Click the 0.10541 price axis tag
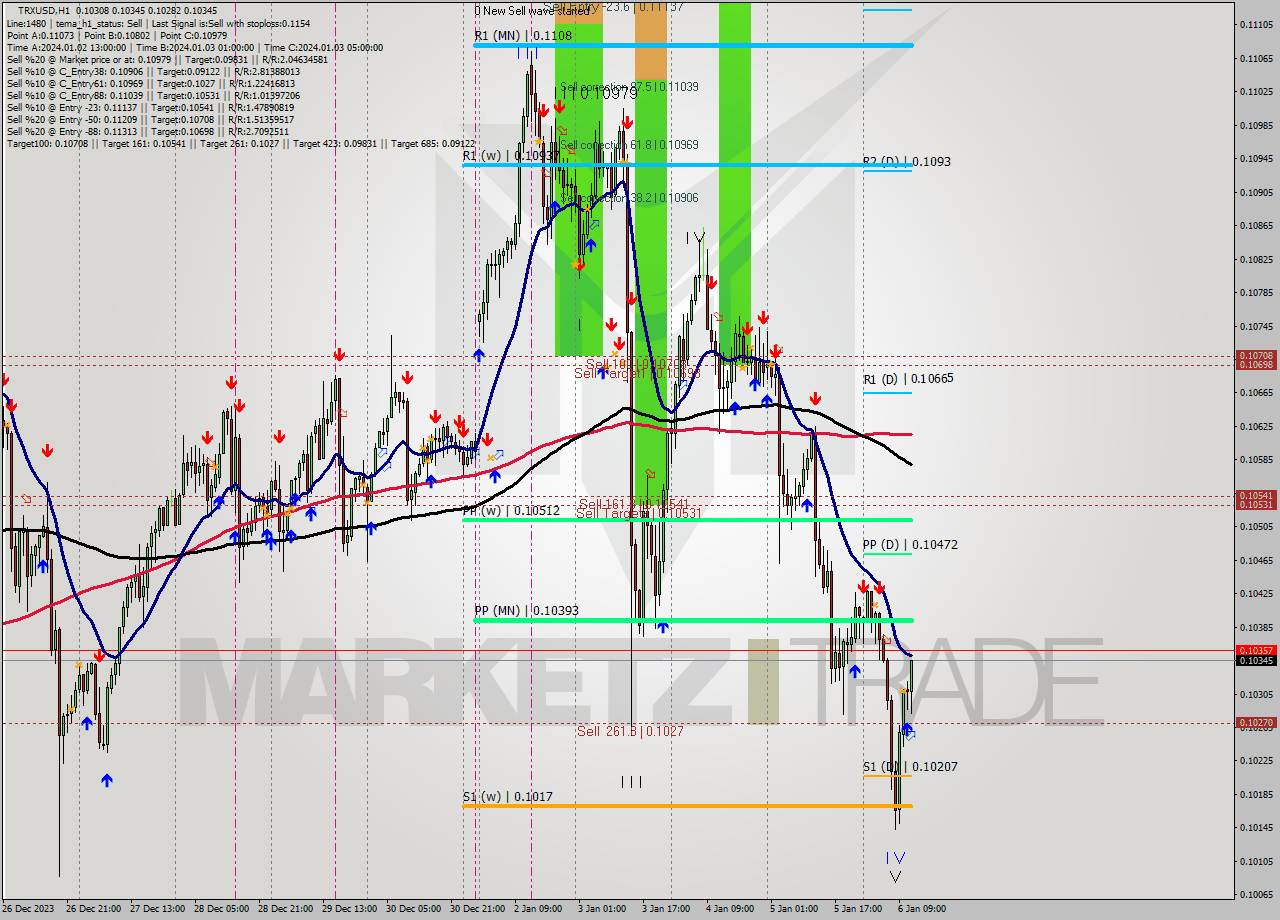Screen dimensions: 1280x920 tap(1256, 495)
